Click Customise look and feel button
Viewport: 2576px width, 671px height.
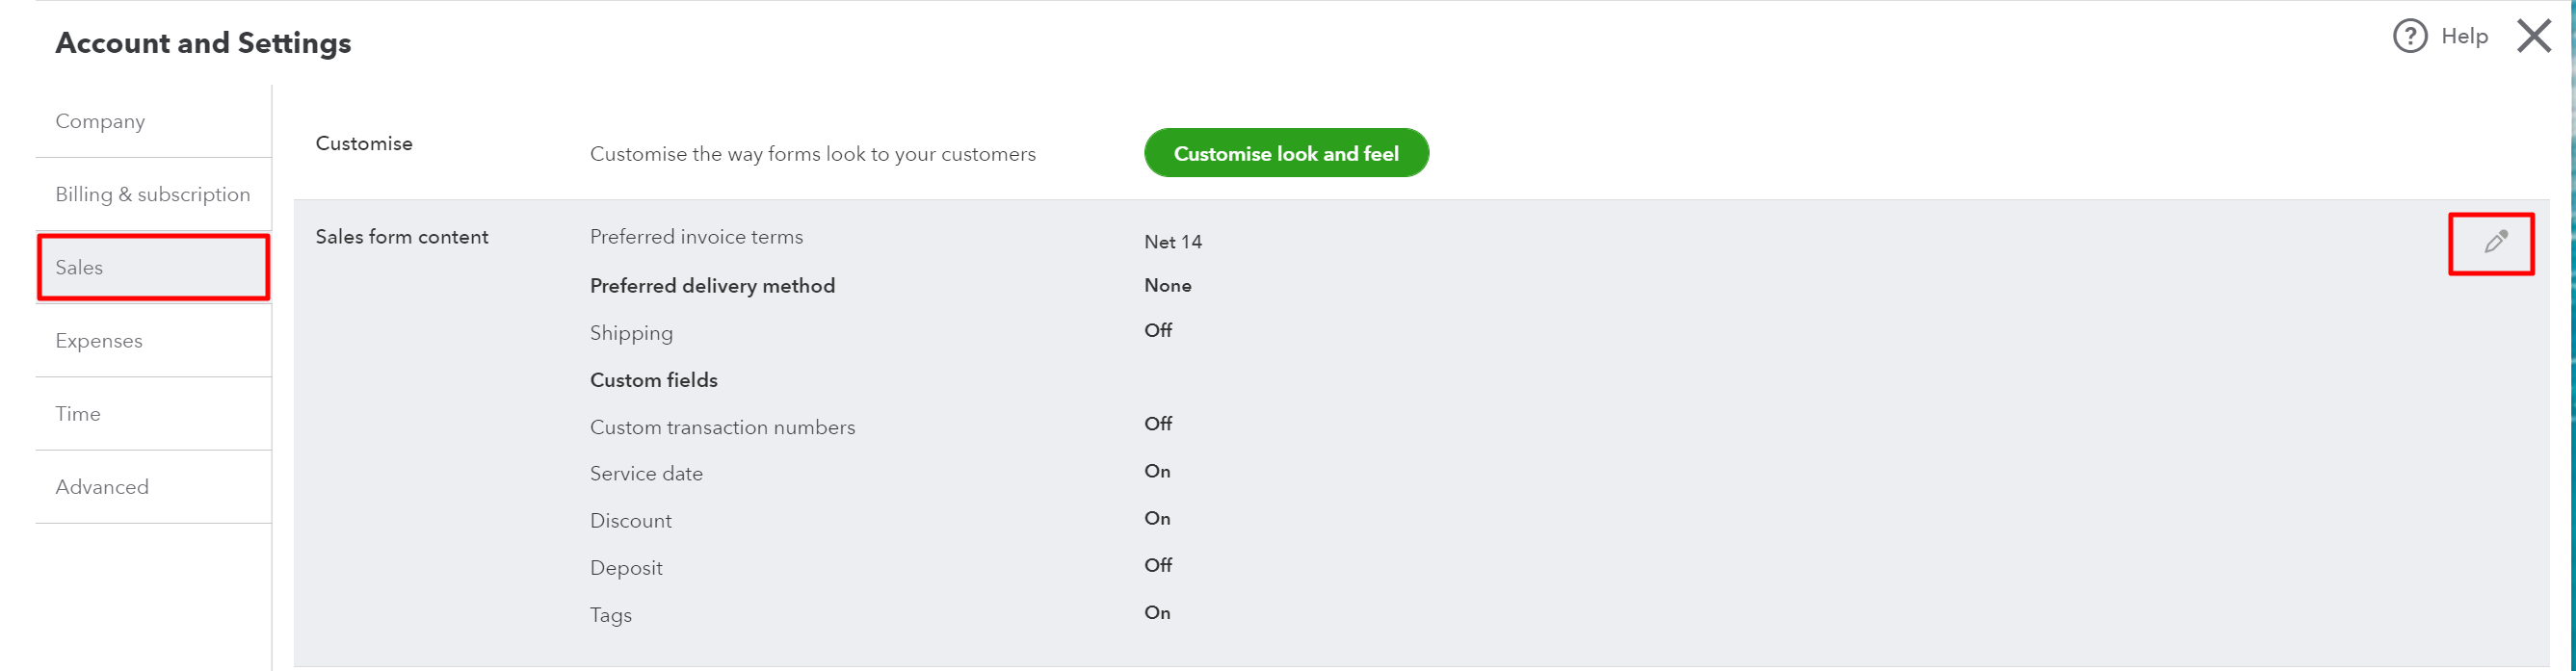pos(1286,153)
